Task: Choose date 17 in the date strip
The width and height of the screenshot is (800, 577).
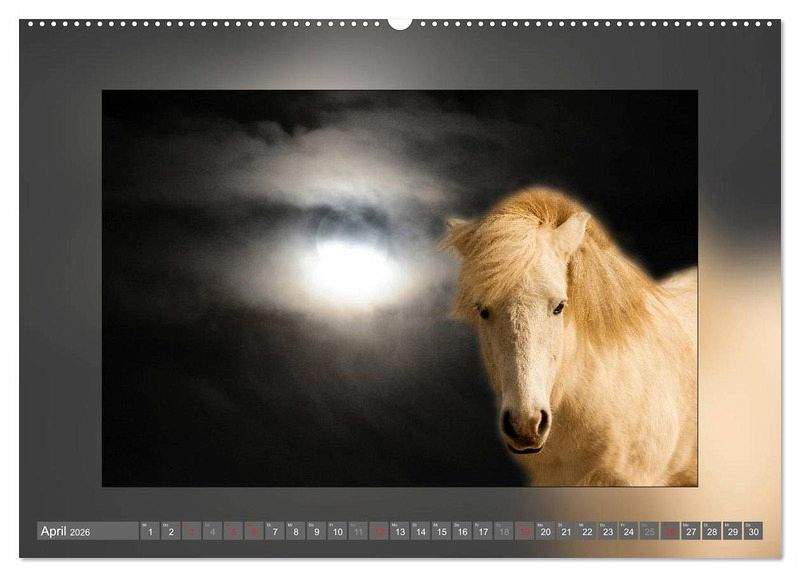Action: 483,531
